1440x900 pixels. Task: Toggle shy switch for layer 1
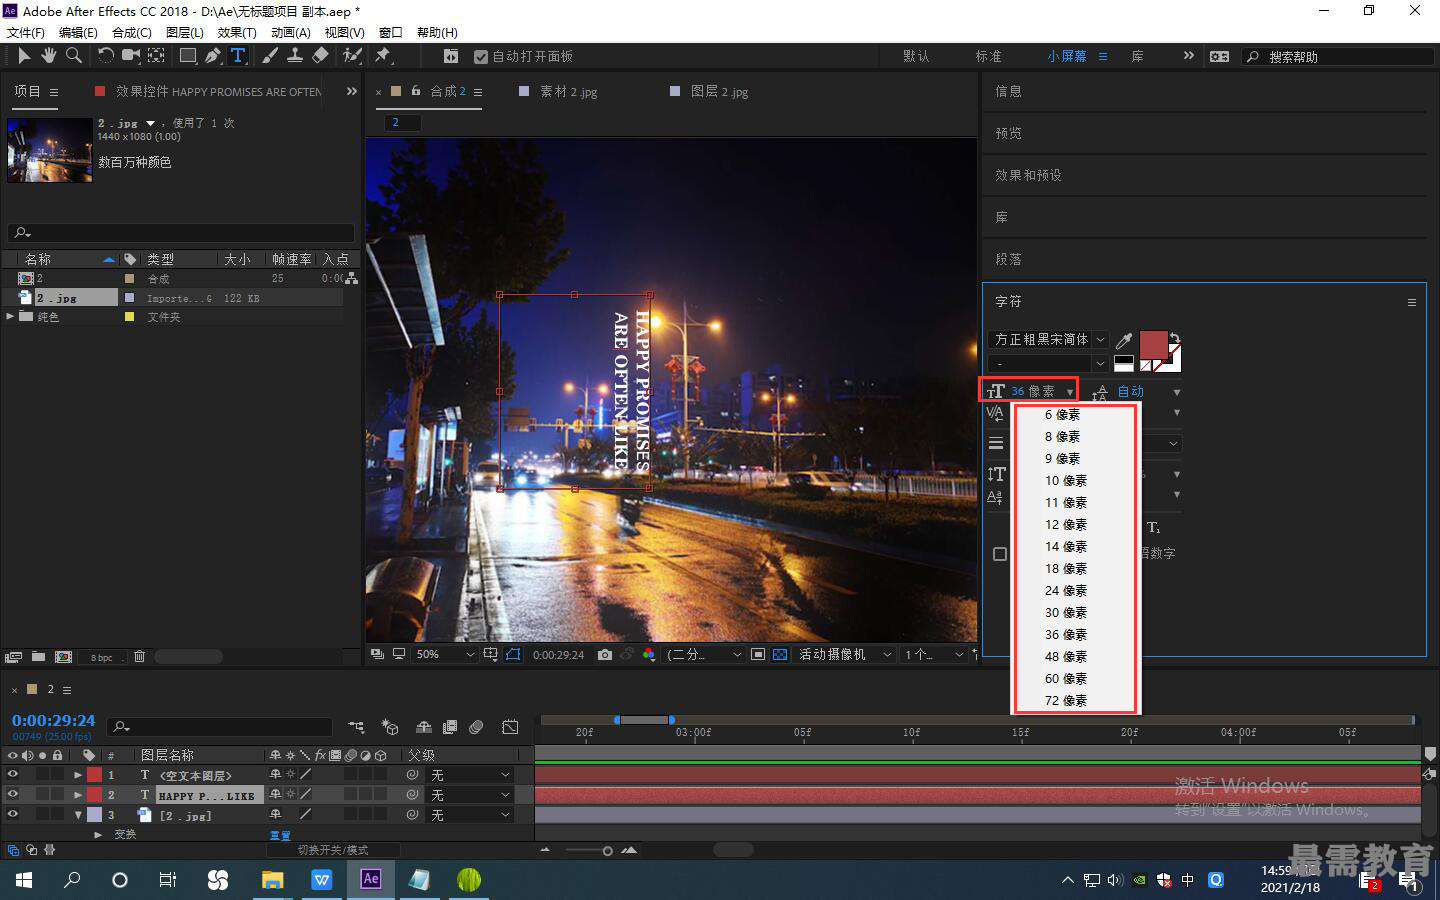click(275, 775)
